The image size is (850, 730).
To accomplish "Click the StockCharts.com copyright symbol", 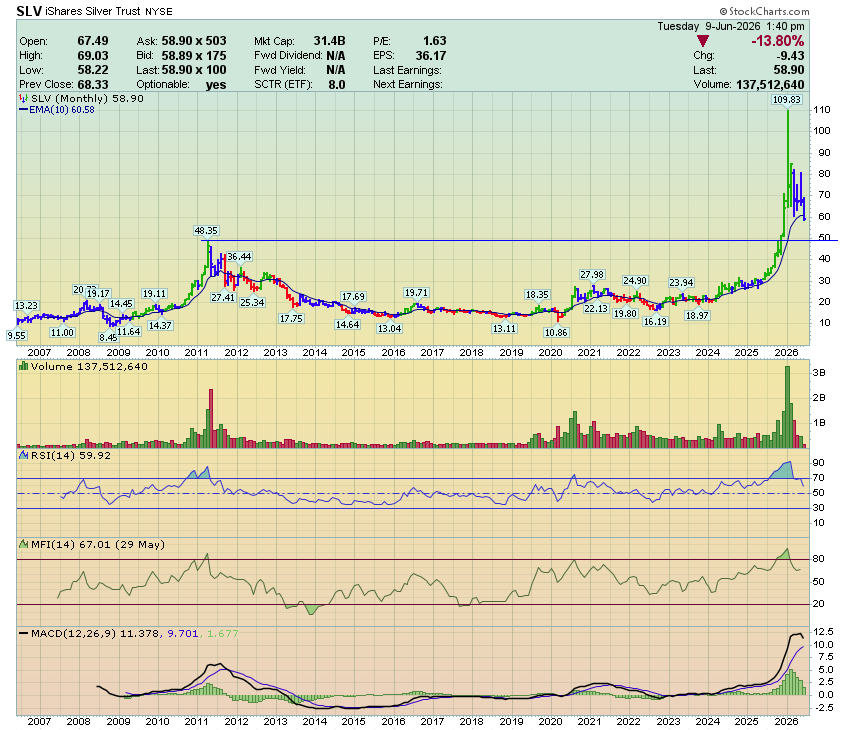I will click(x=723, y=11).
